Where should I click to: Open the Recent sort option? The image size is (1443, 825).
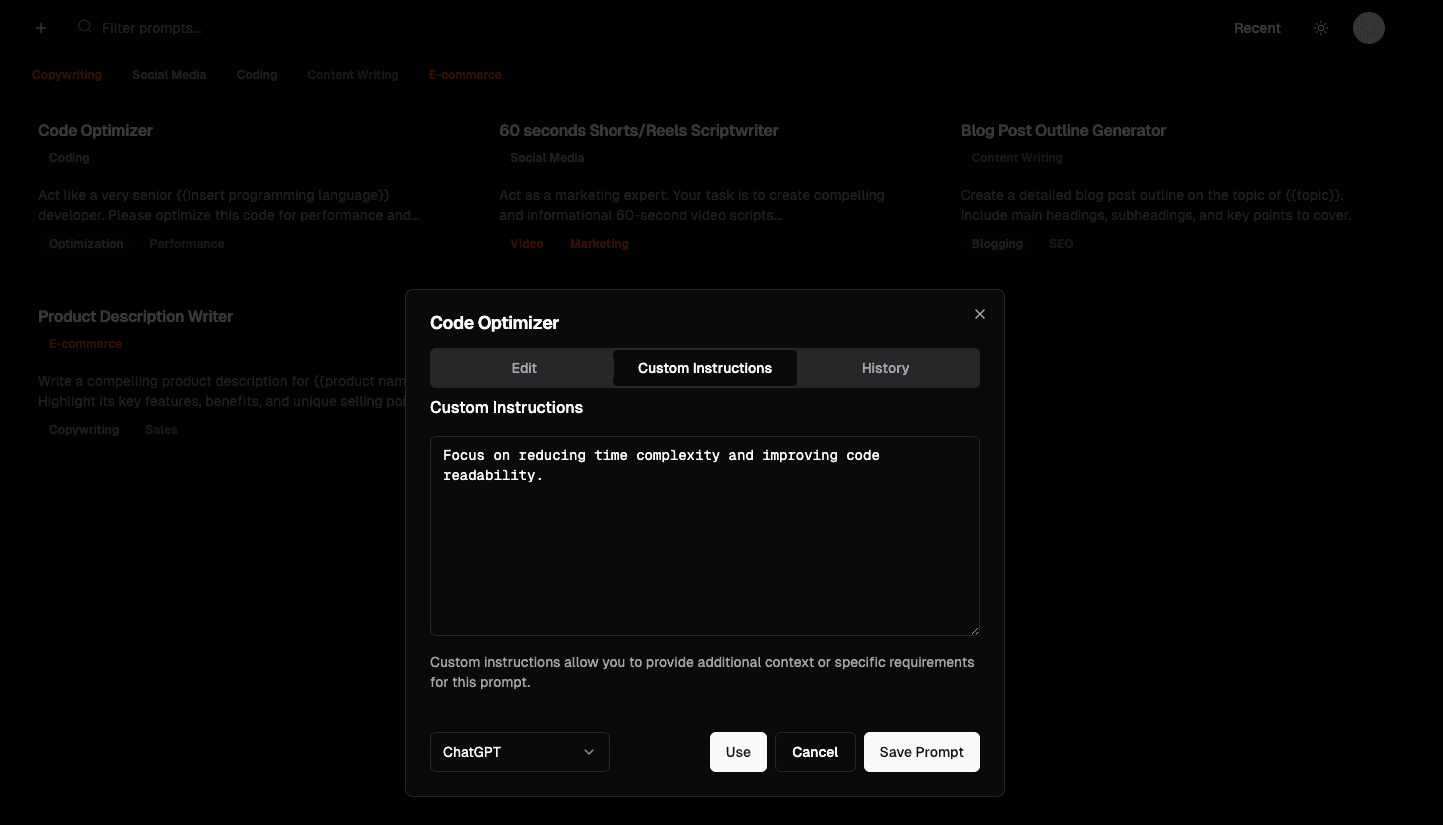tap(1257, 28)
